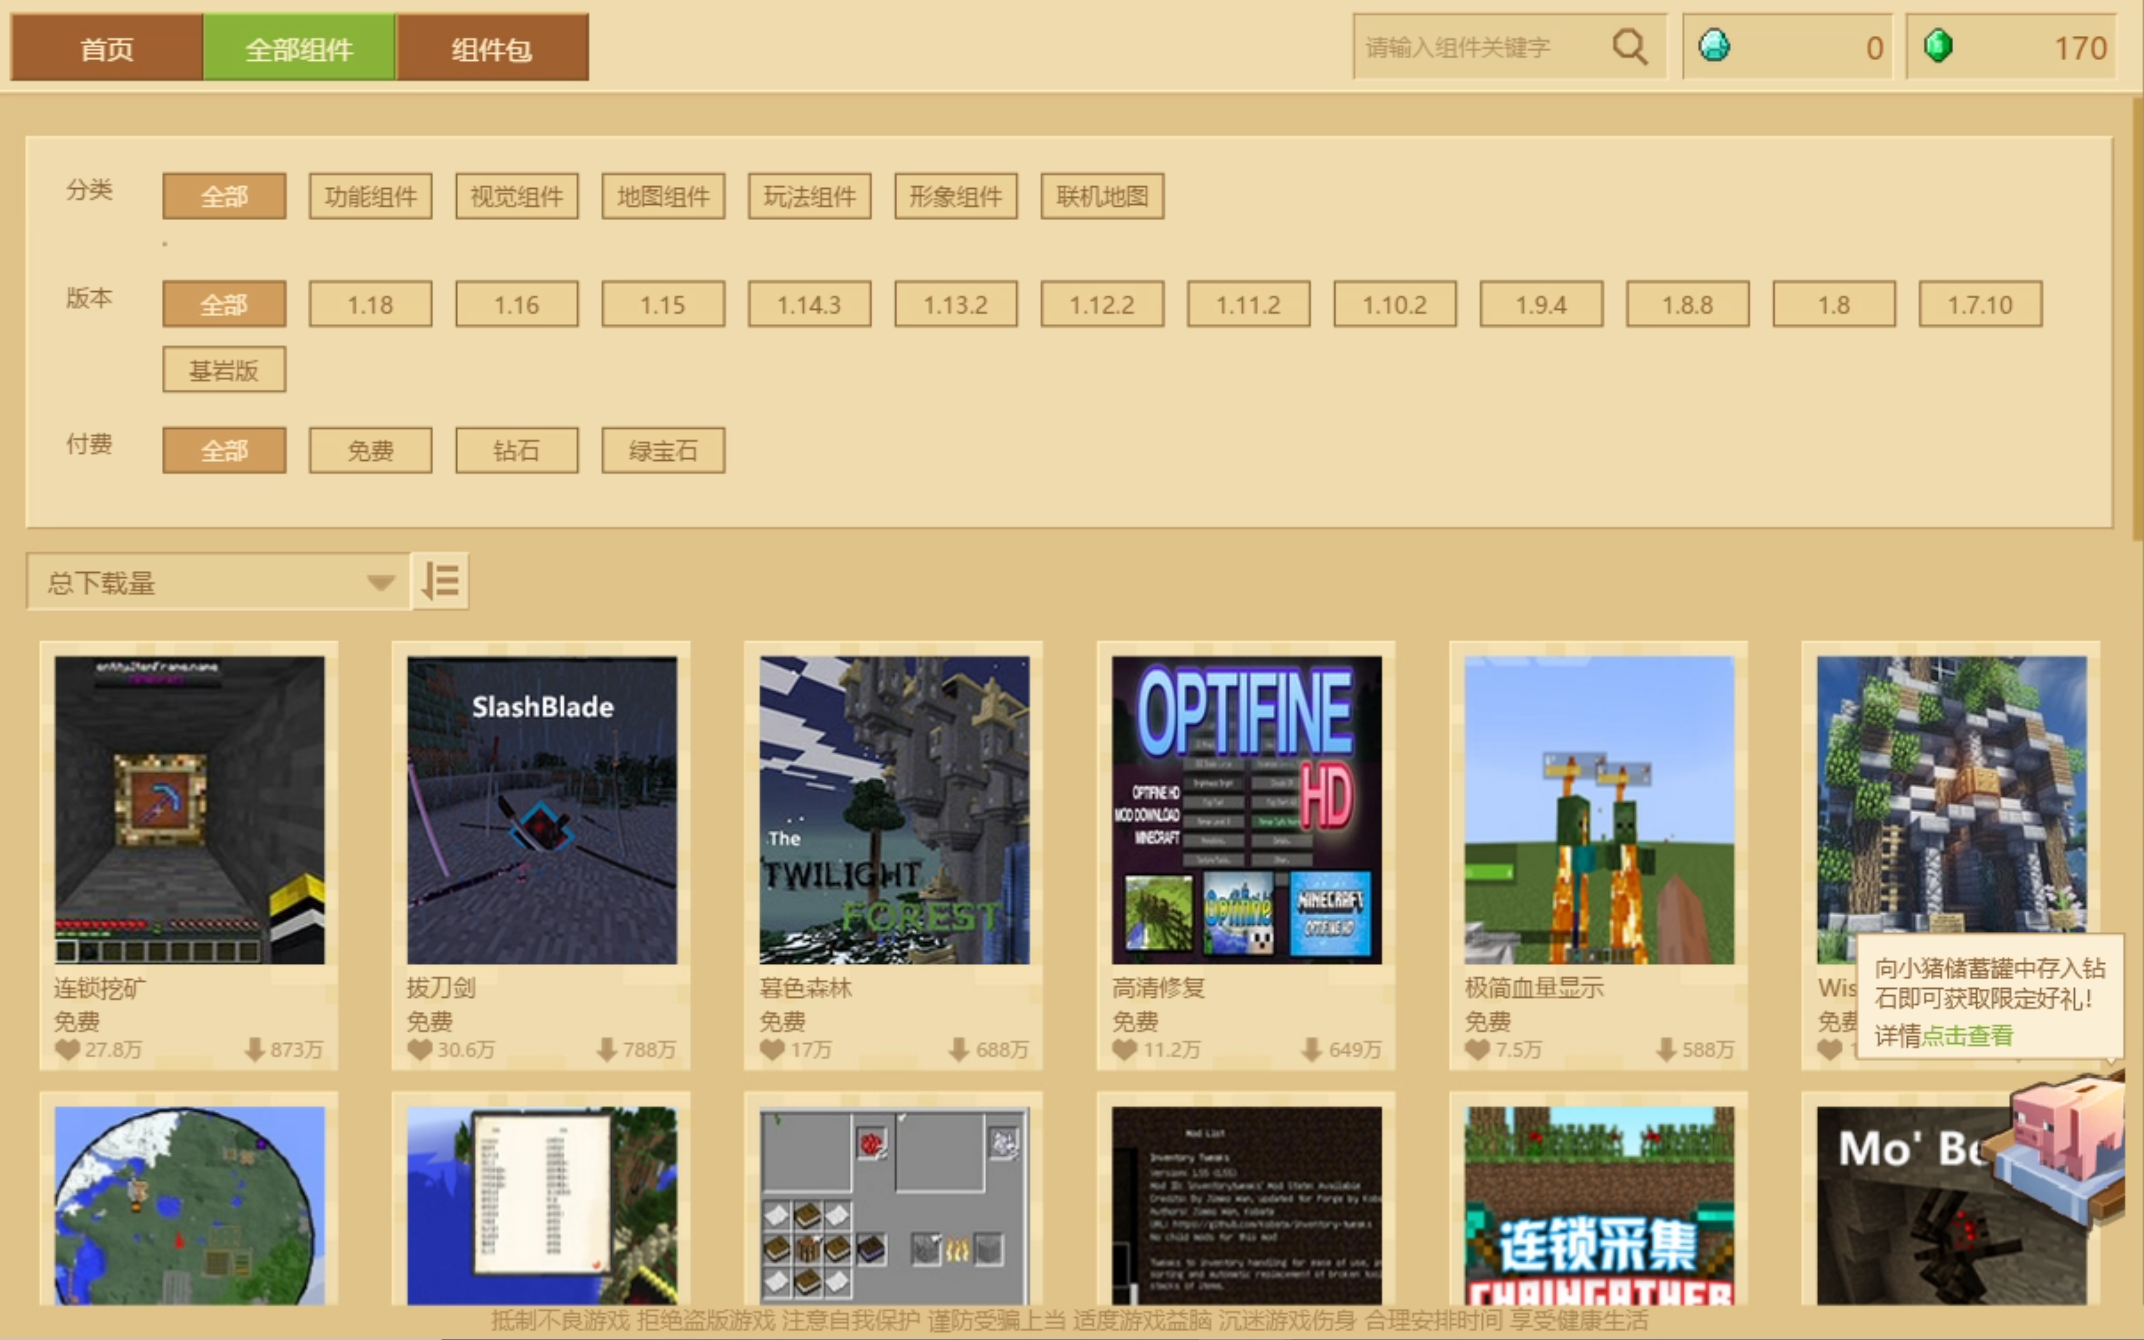This screenshot has height=1340, width=2144.
Task: Select 全部 in the 分类 row
Action: tap(224, 196)
